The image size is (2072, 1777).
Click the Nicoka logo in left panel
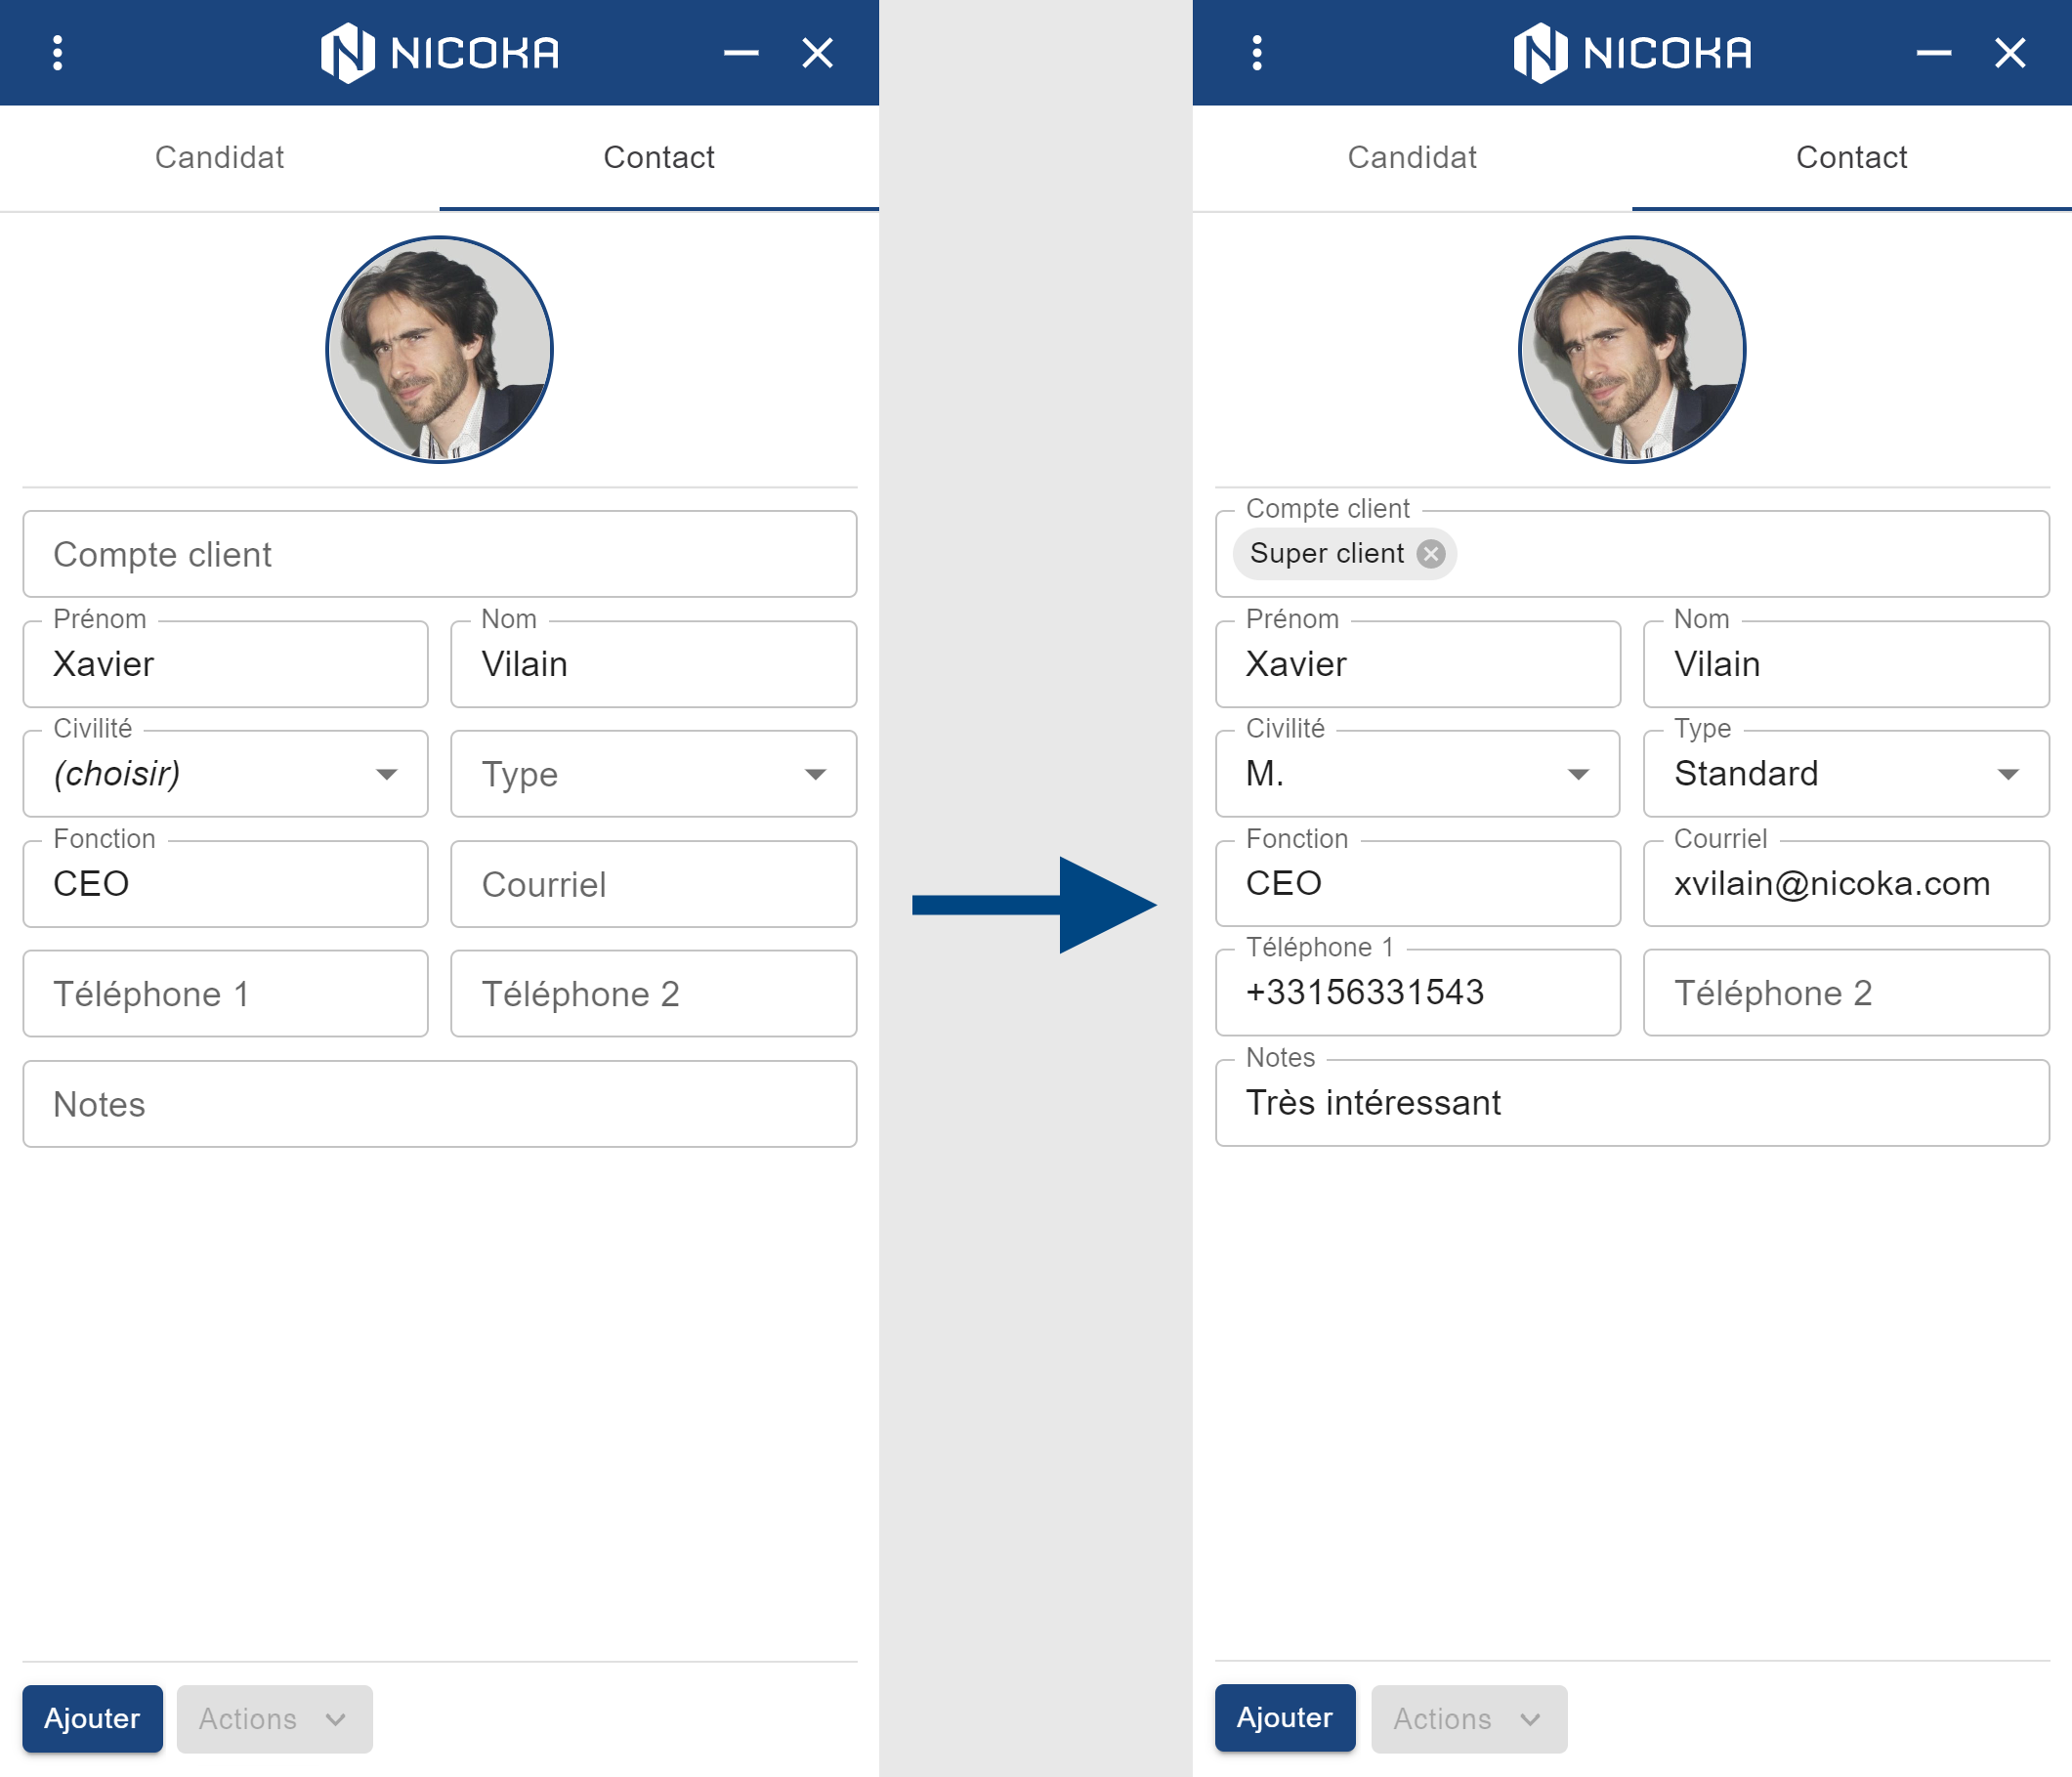click(x=440, y=53)
